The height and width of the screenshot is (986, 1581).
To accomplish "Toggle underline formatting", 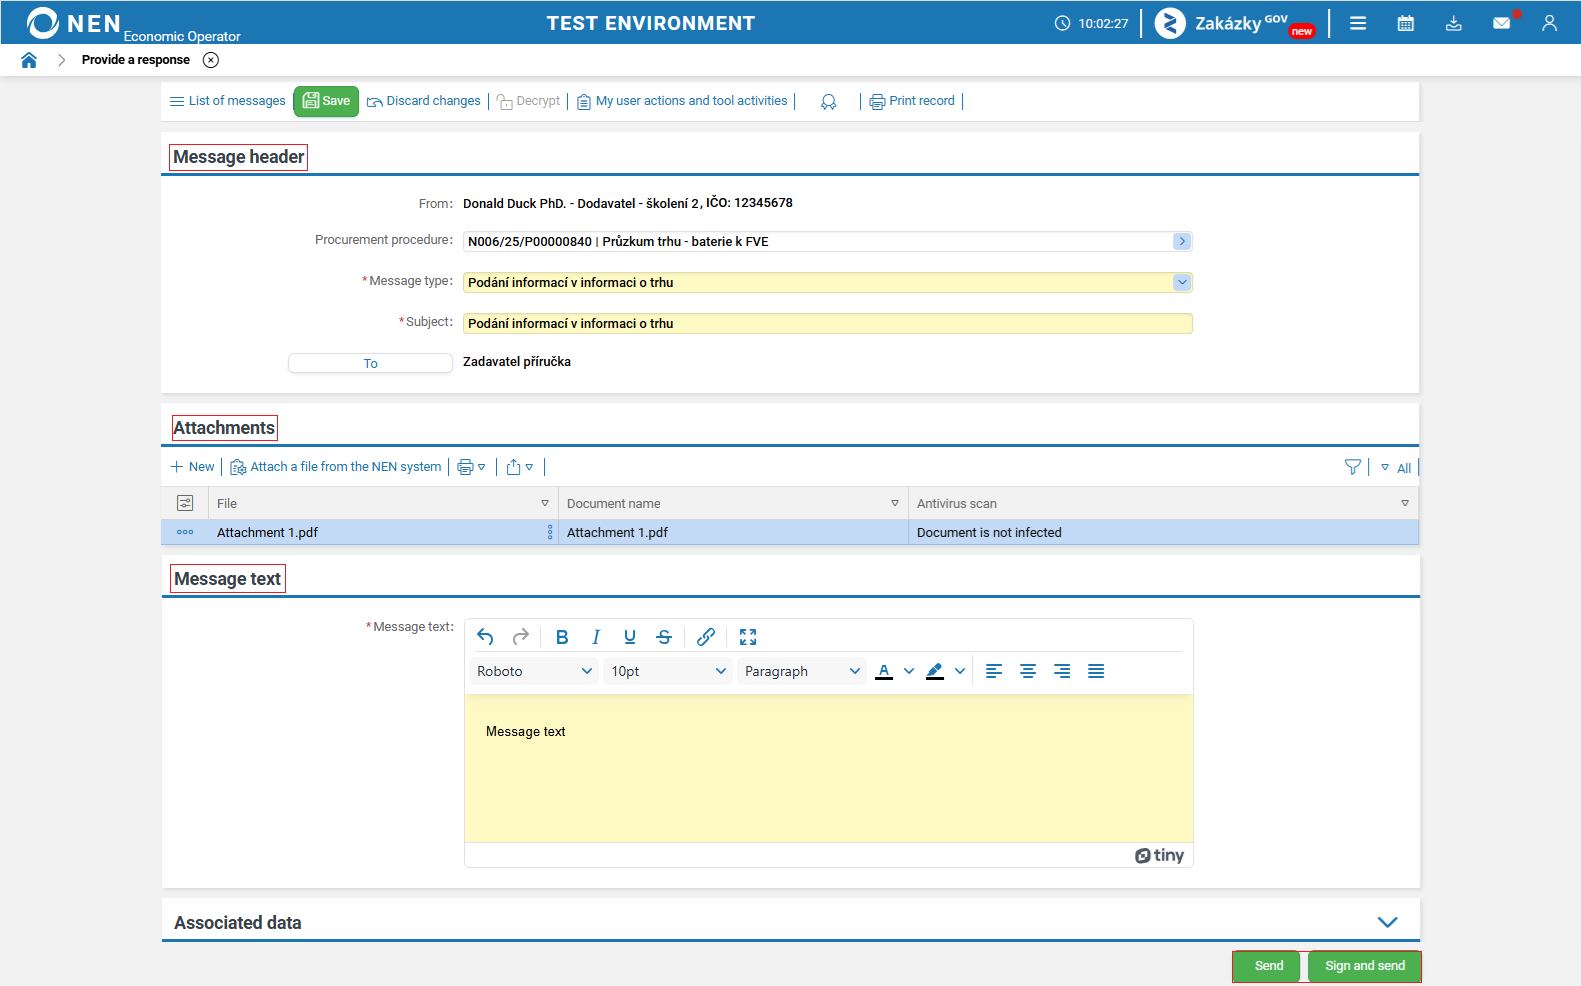I will pos(630,637).
